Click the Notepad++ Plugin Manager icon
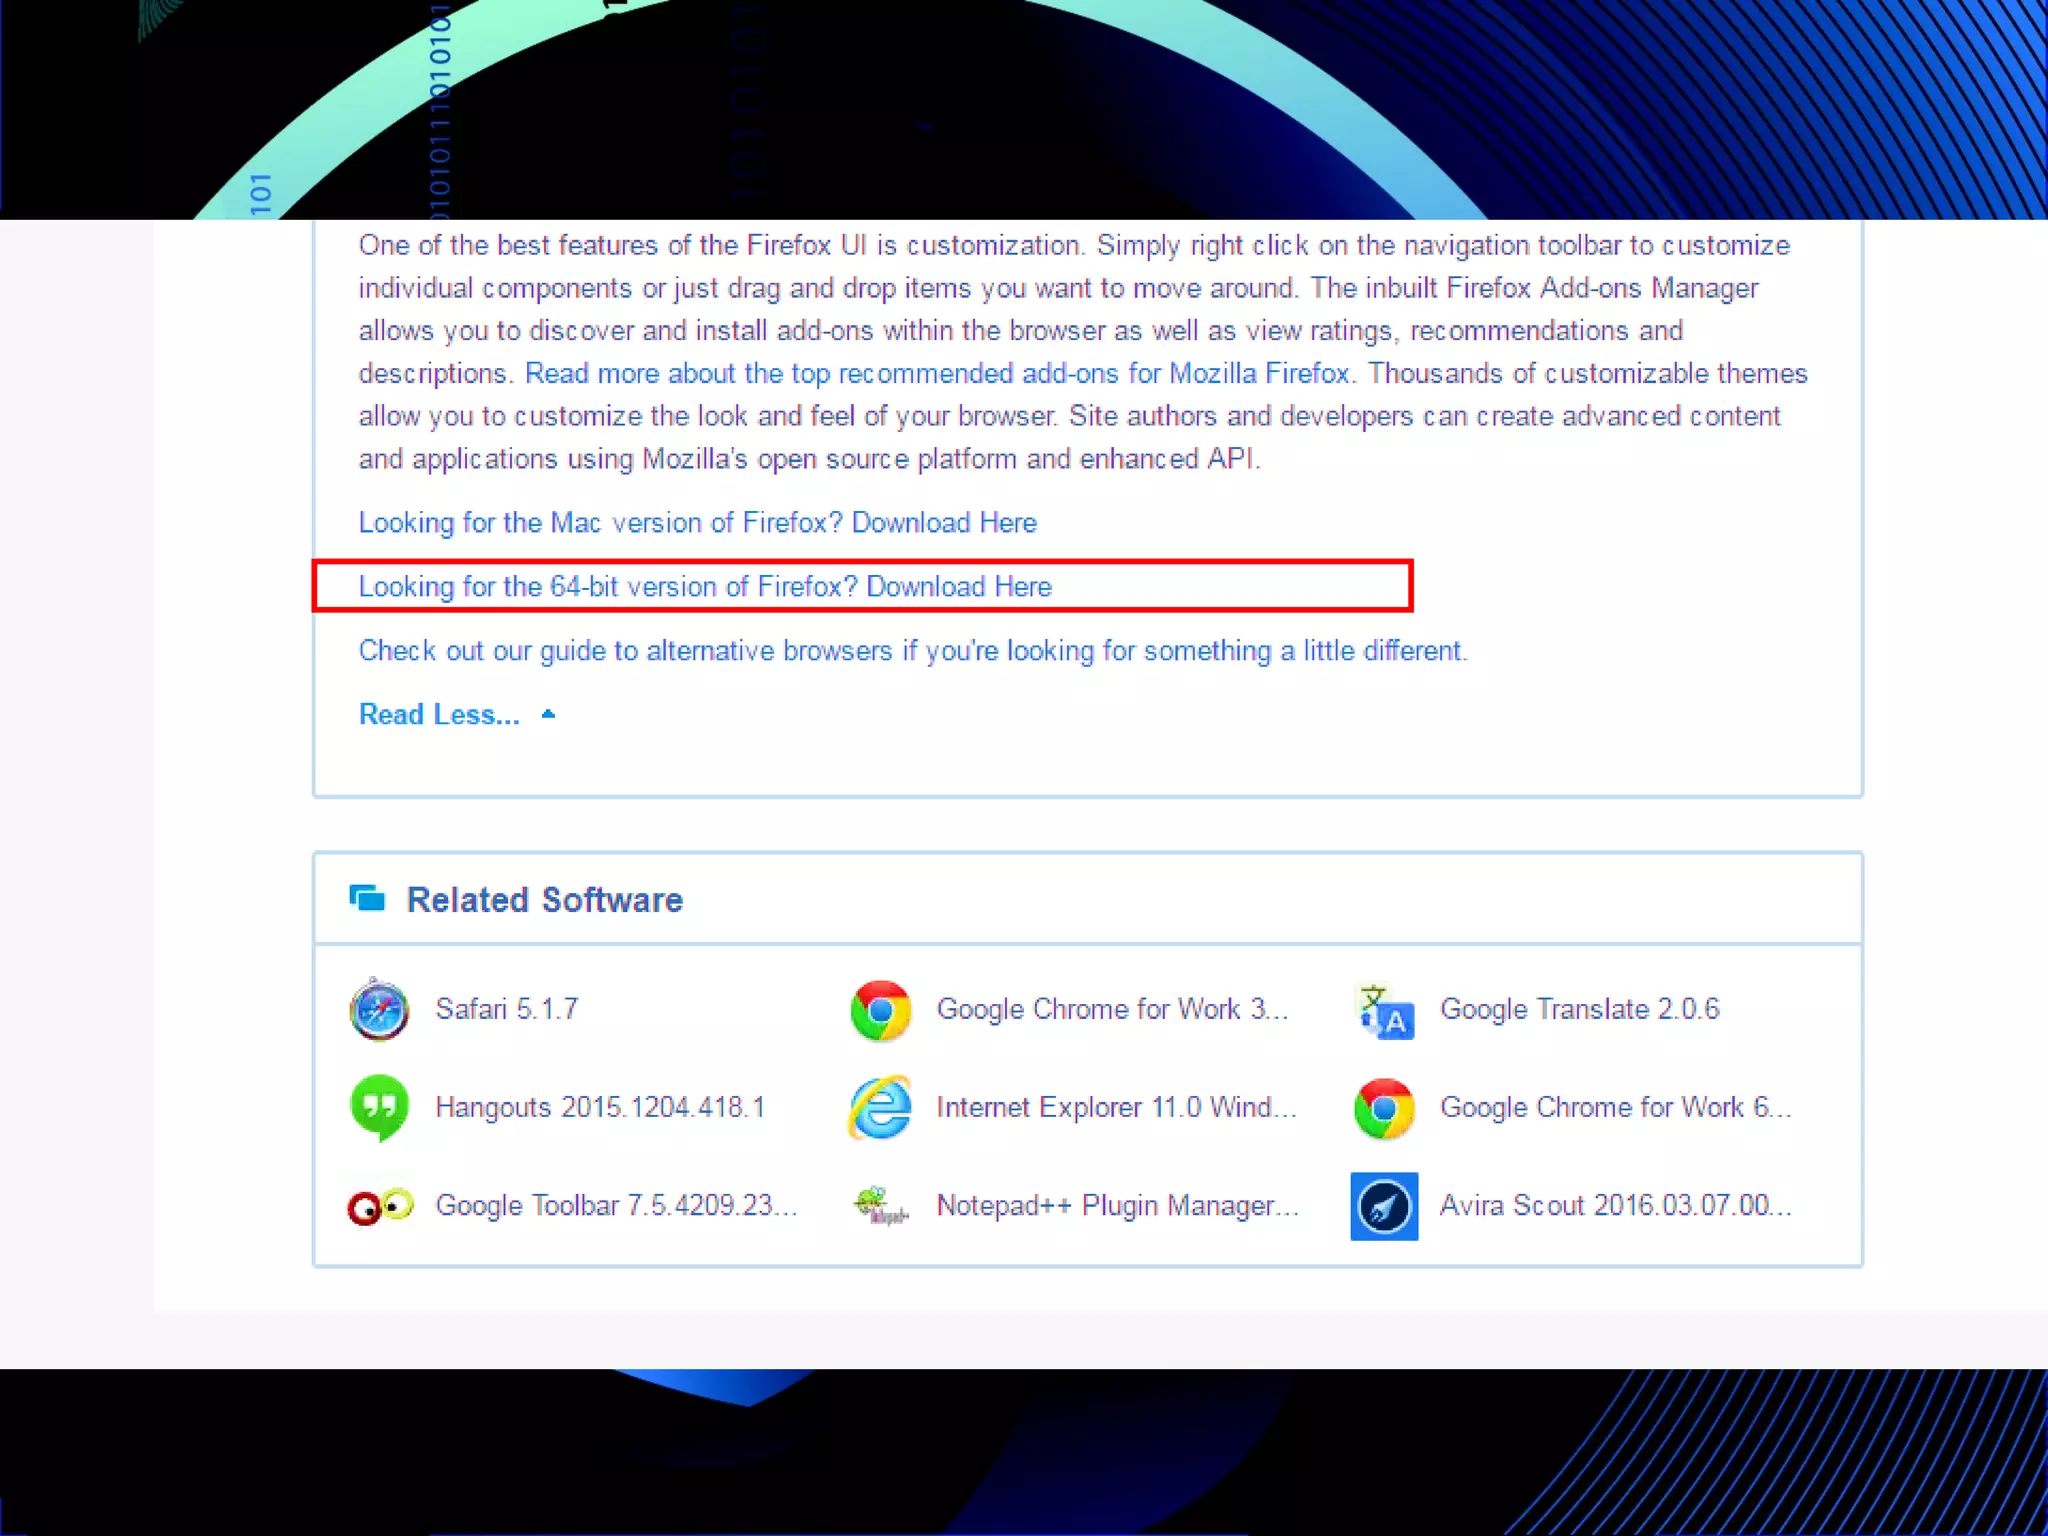This screenshot has height=1536, width=2048. coord(880,1206)
